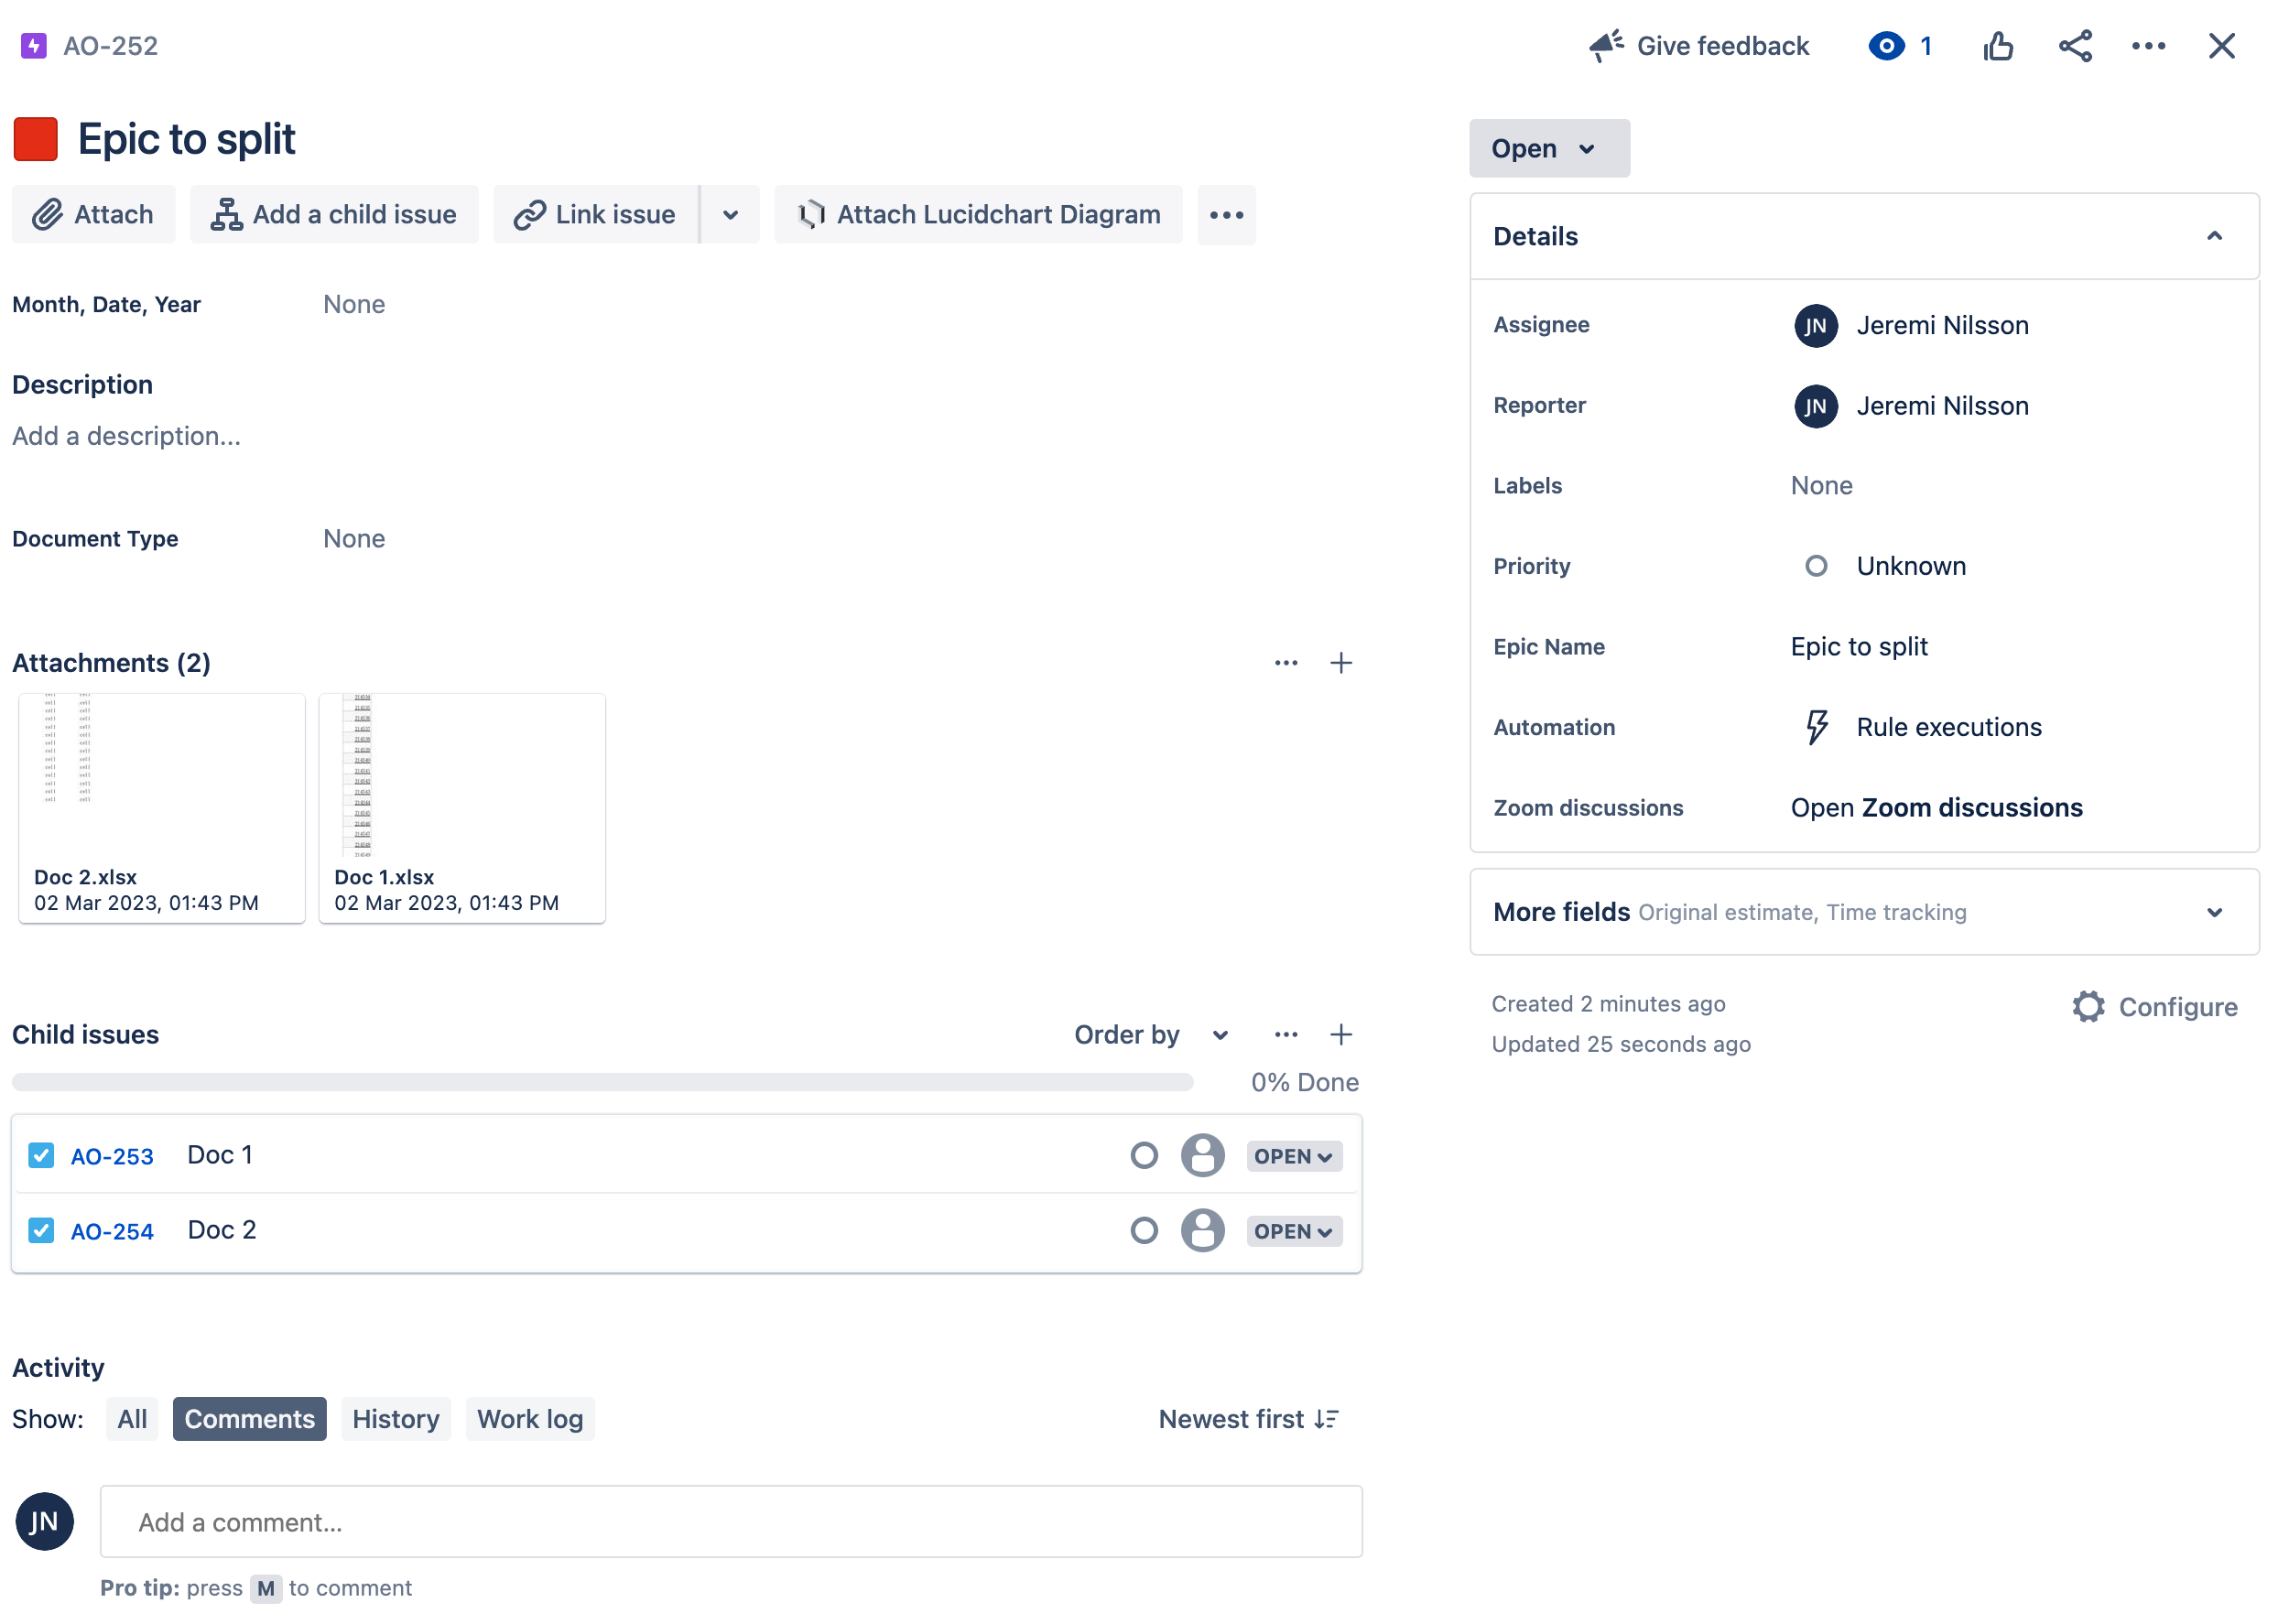Toggle the Newest first sort order
Viewport: 2289px width, 1624px height.
[1247, 1418]
